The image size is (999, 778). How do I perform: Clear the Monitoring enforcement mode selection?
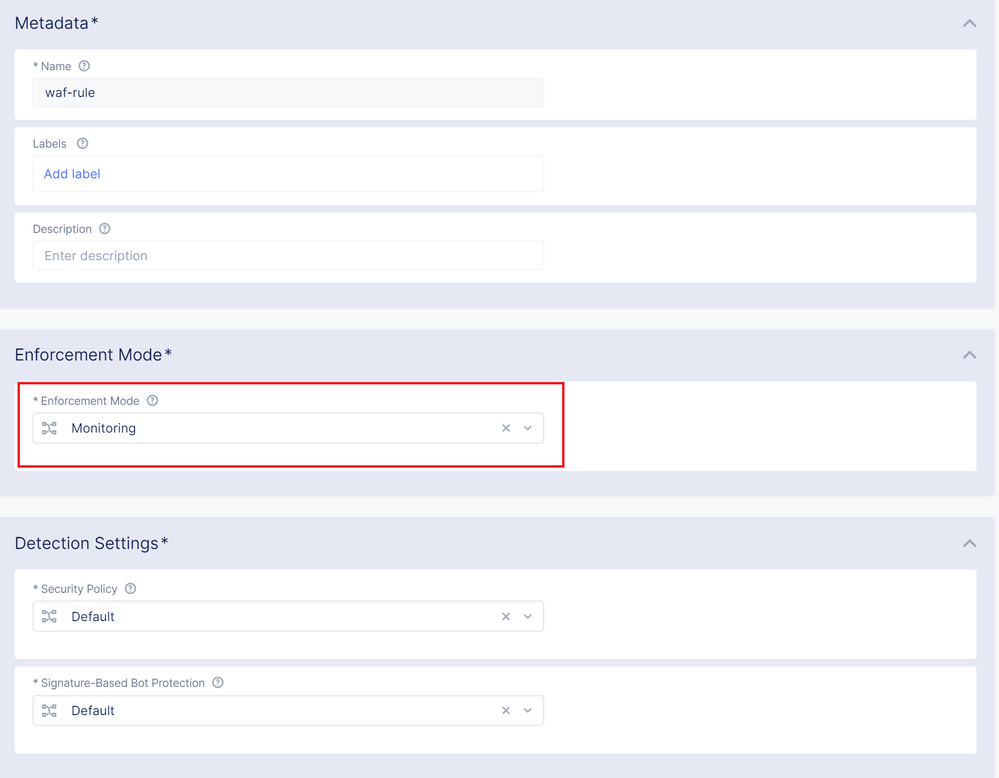(506, 428)
